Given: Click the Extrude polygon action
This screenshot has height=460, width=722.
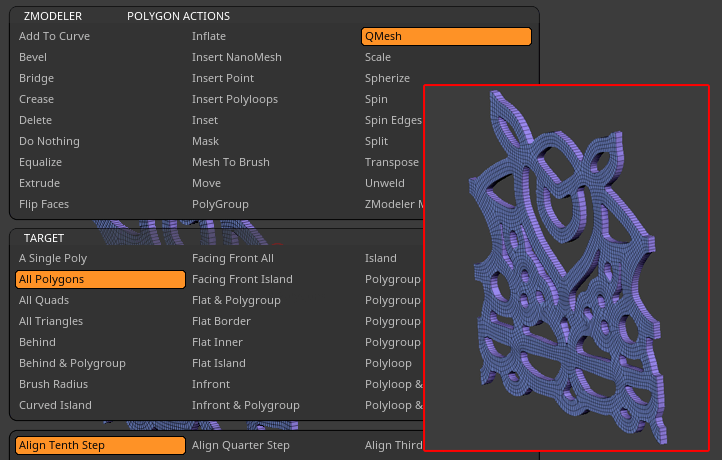Looking at the screenshot, I should coord(40,183).
